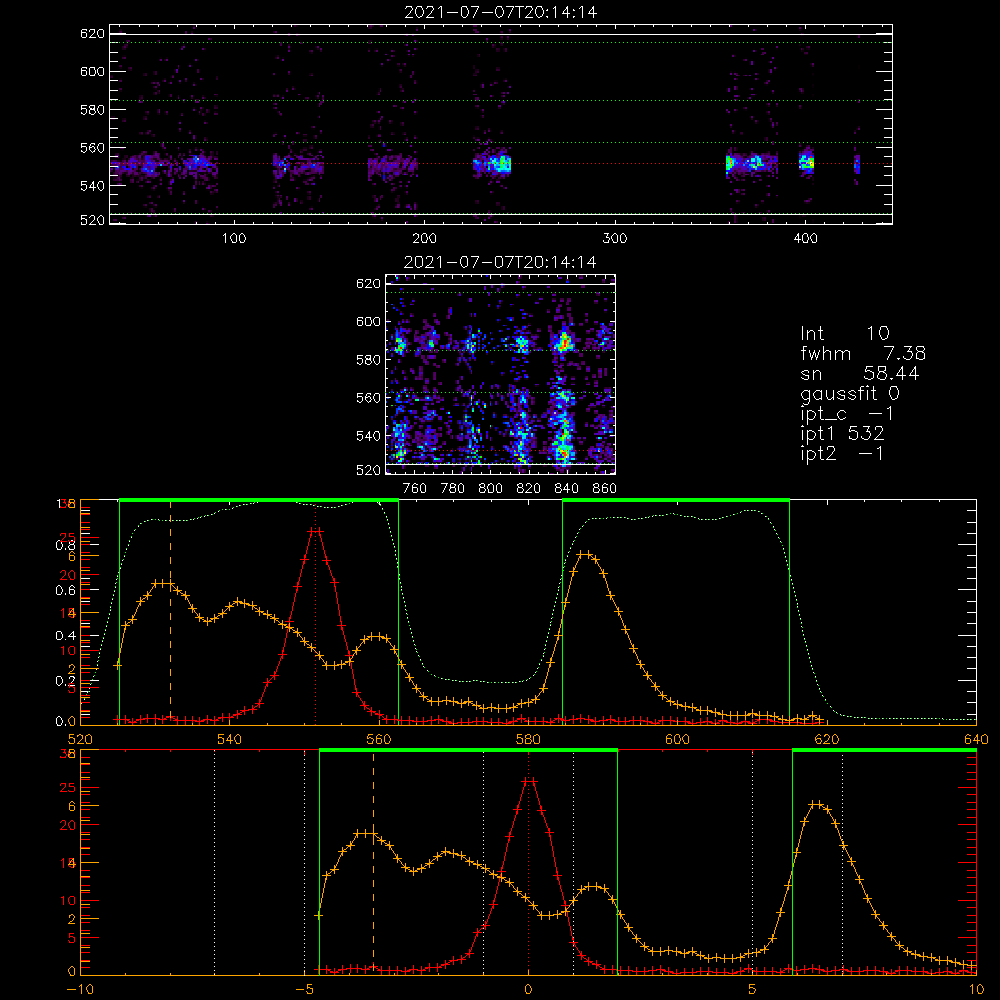Click the 'ipt2 -1' parameter
This screenshot has height=1000, width=1000.
(x=842, y=453)
